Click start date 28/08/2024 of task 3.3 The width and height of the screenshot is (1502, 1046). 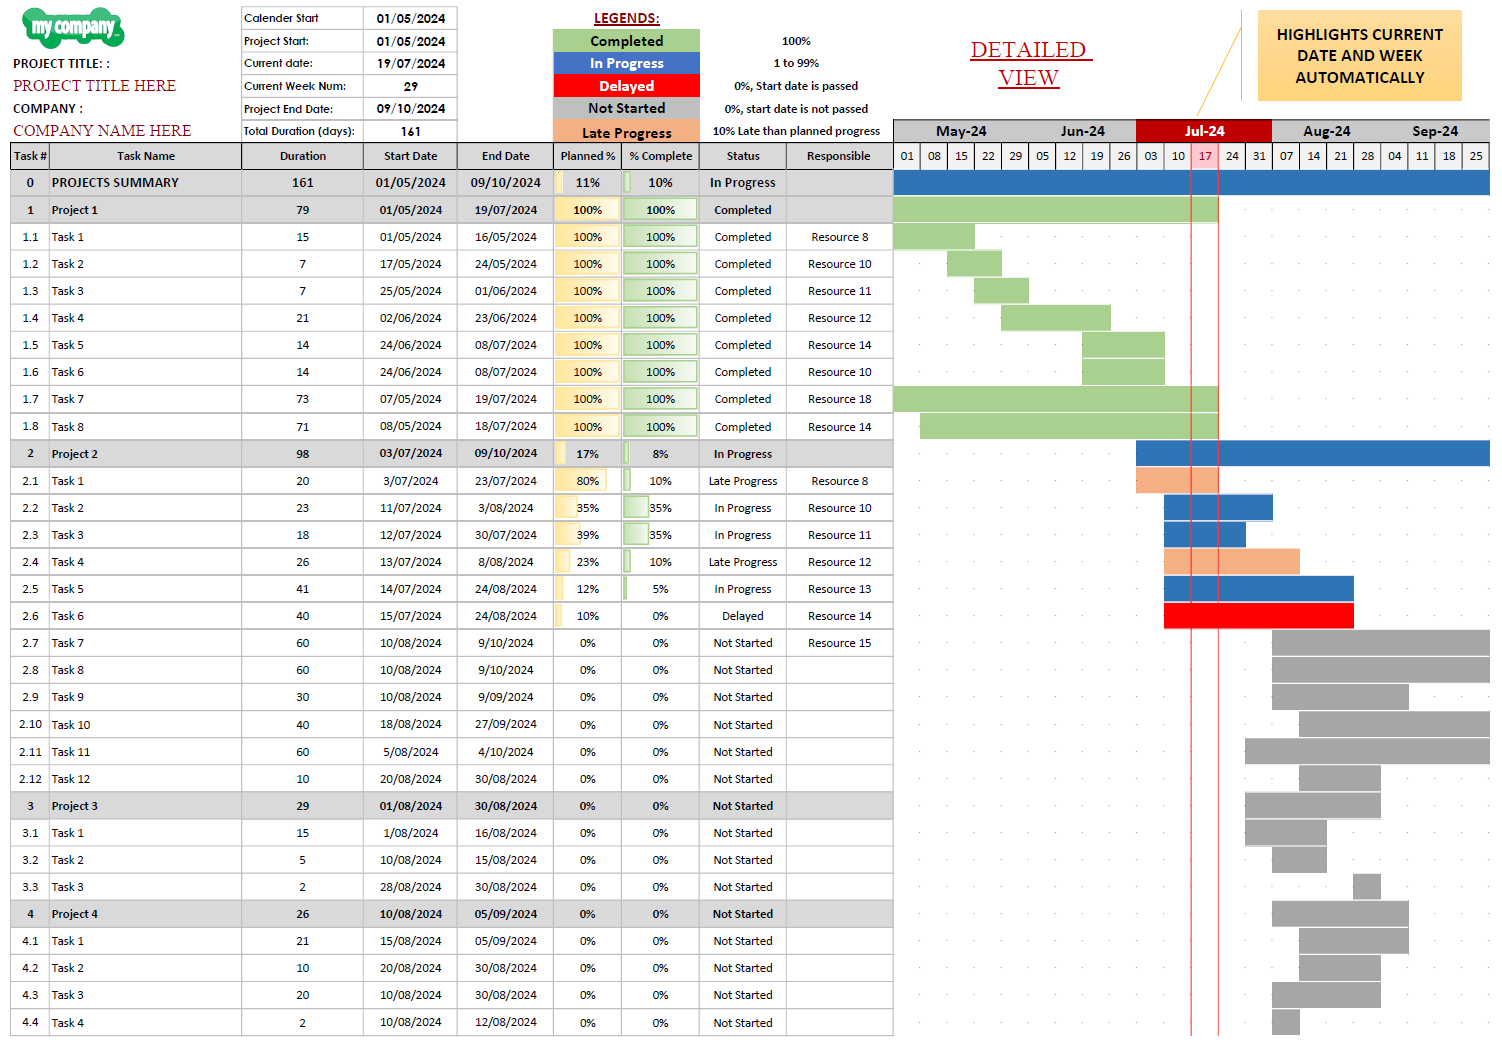[x=410, y=887]
